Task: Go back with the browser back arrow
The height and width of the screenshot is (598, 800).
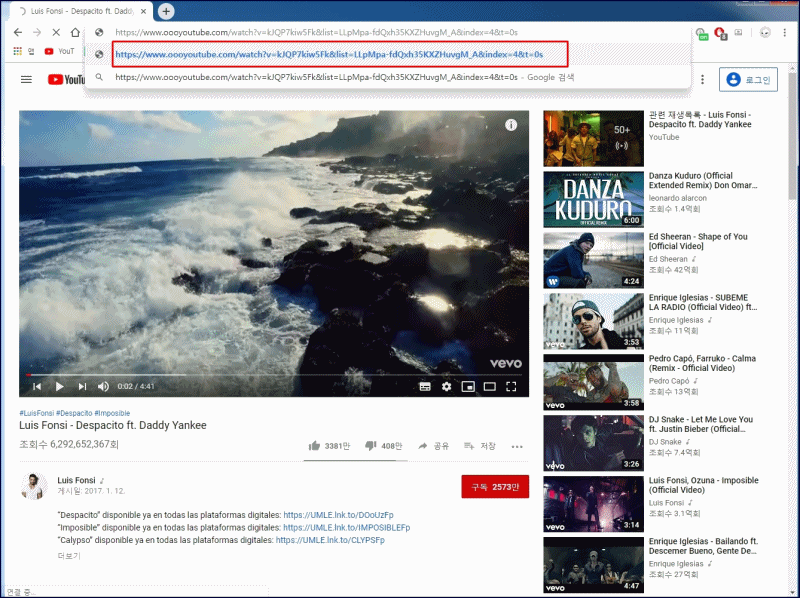Action: [18, 32]
